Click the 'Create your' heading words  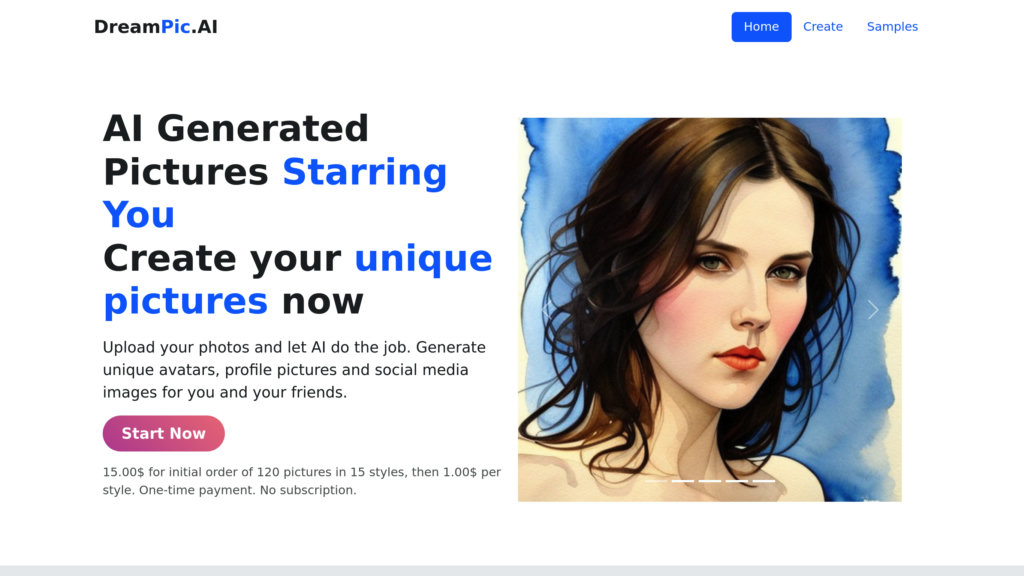pos(222,259)
